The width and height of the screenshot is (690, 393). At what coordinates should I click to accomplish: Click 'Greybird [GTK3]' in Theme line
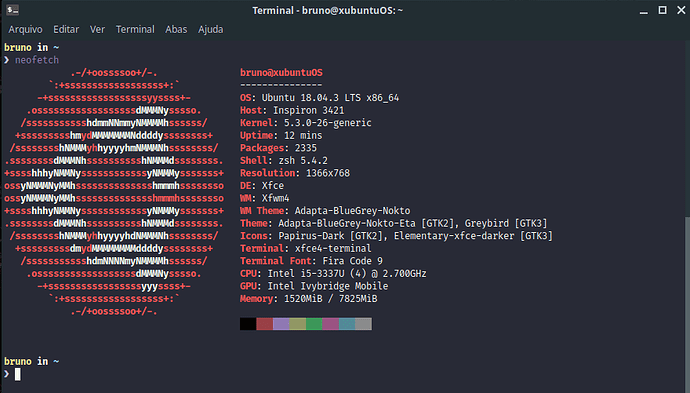506,224
